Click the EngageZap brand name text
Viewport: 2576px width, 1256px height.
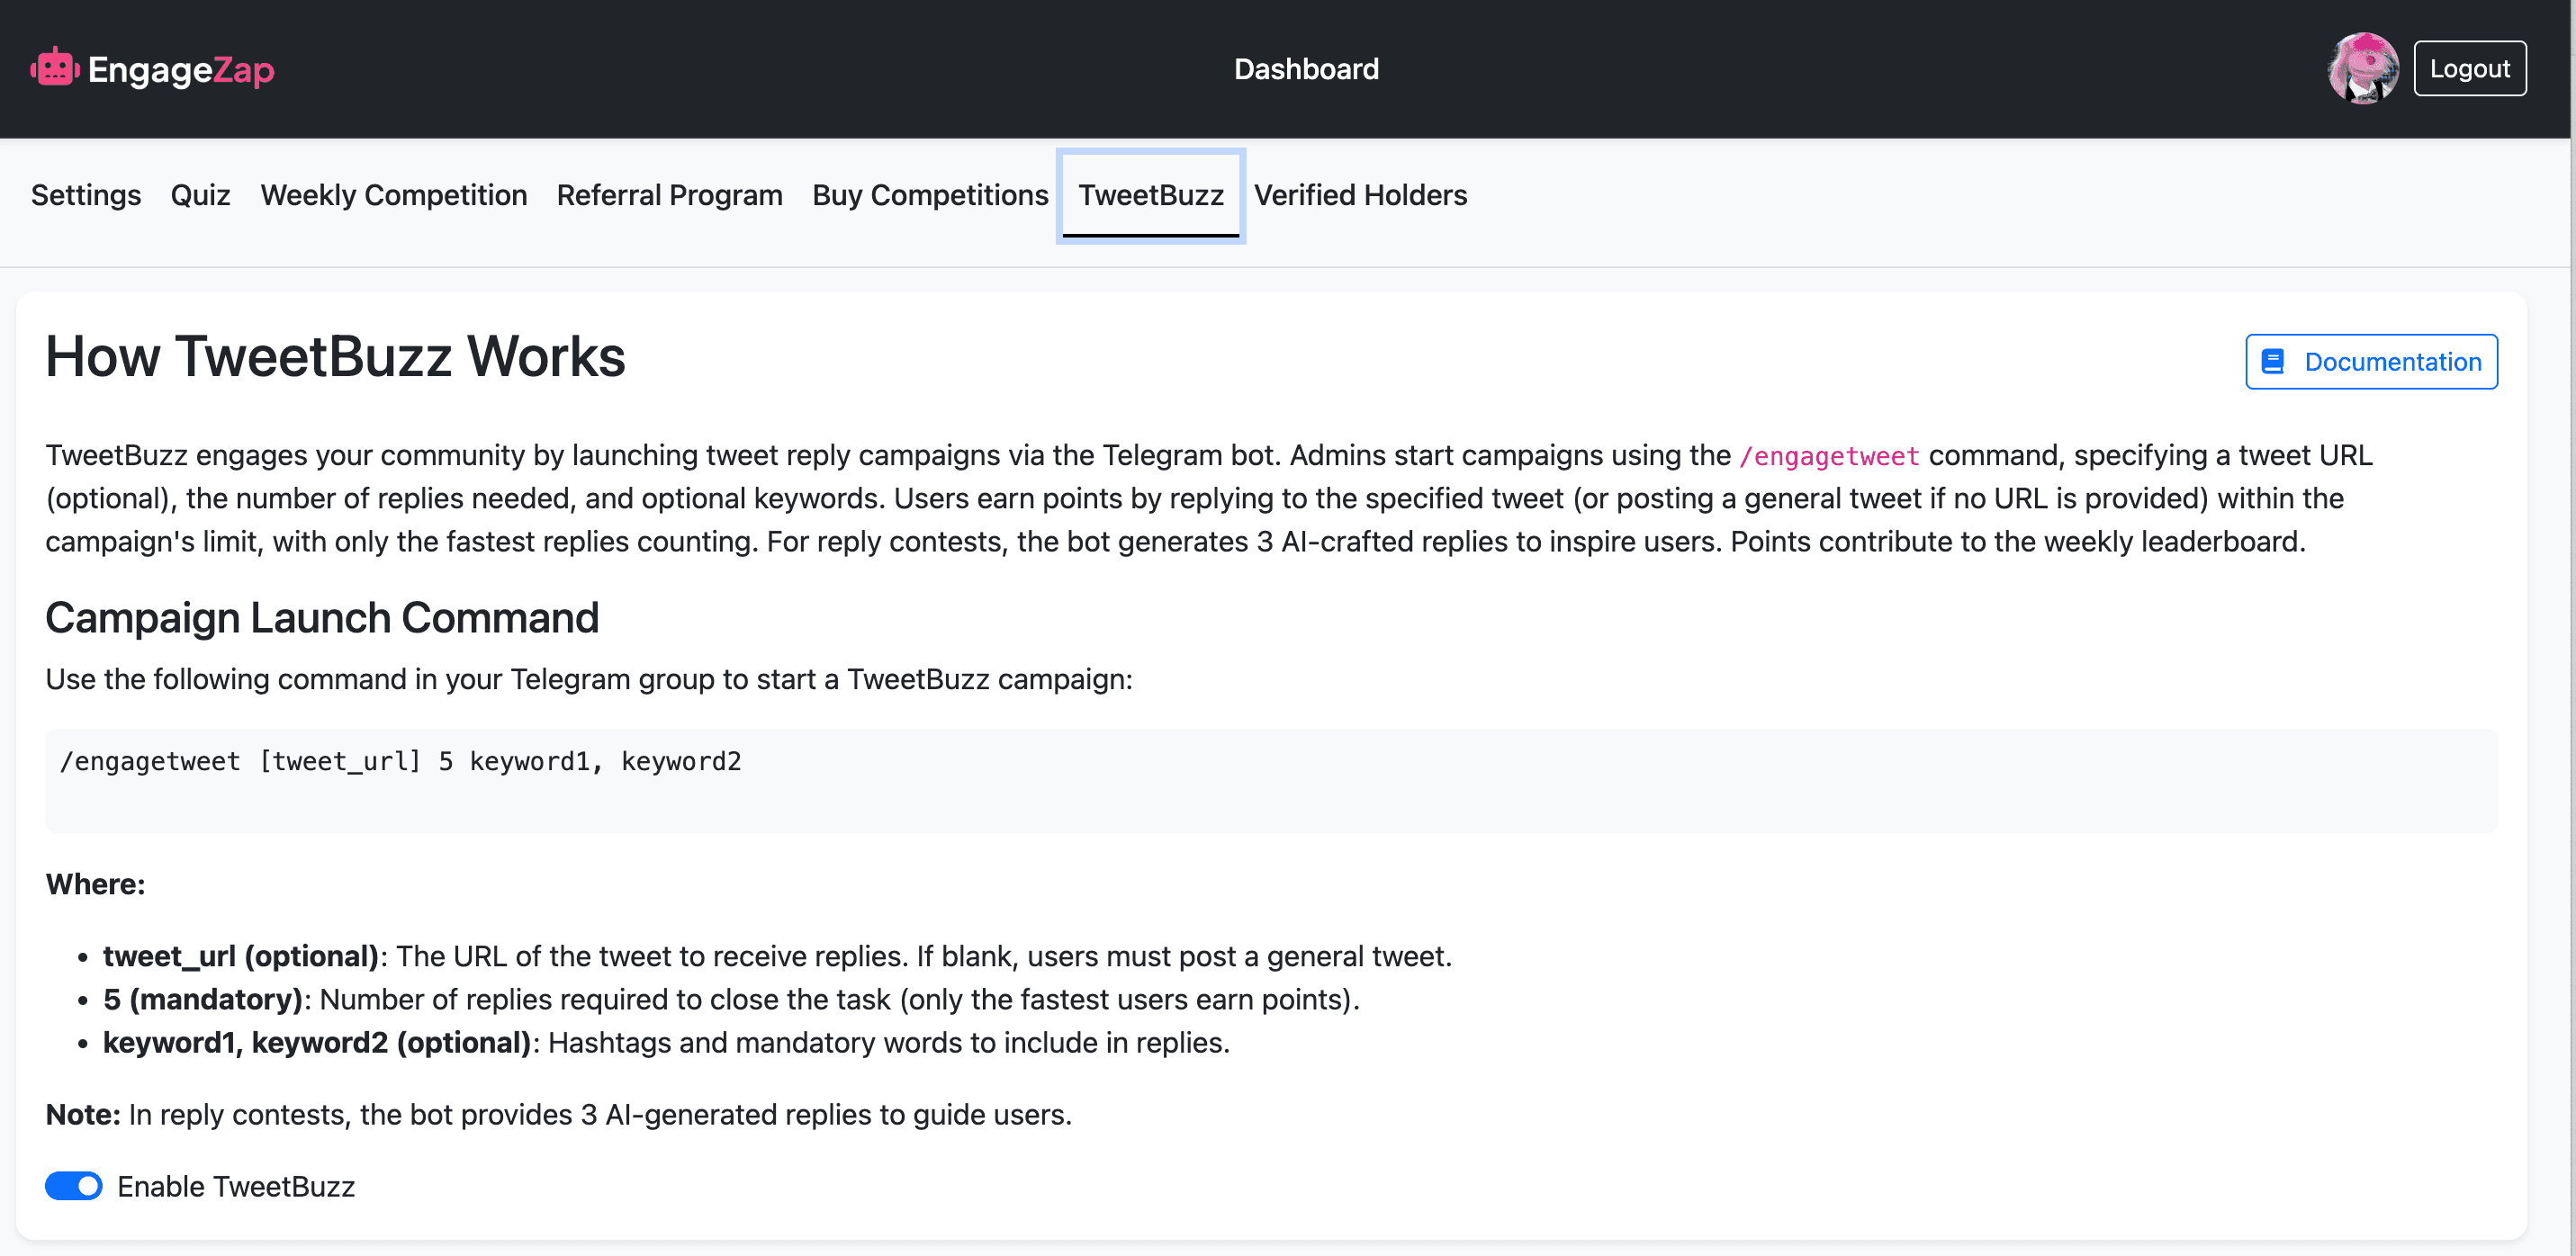tap(181, 69)
